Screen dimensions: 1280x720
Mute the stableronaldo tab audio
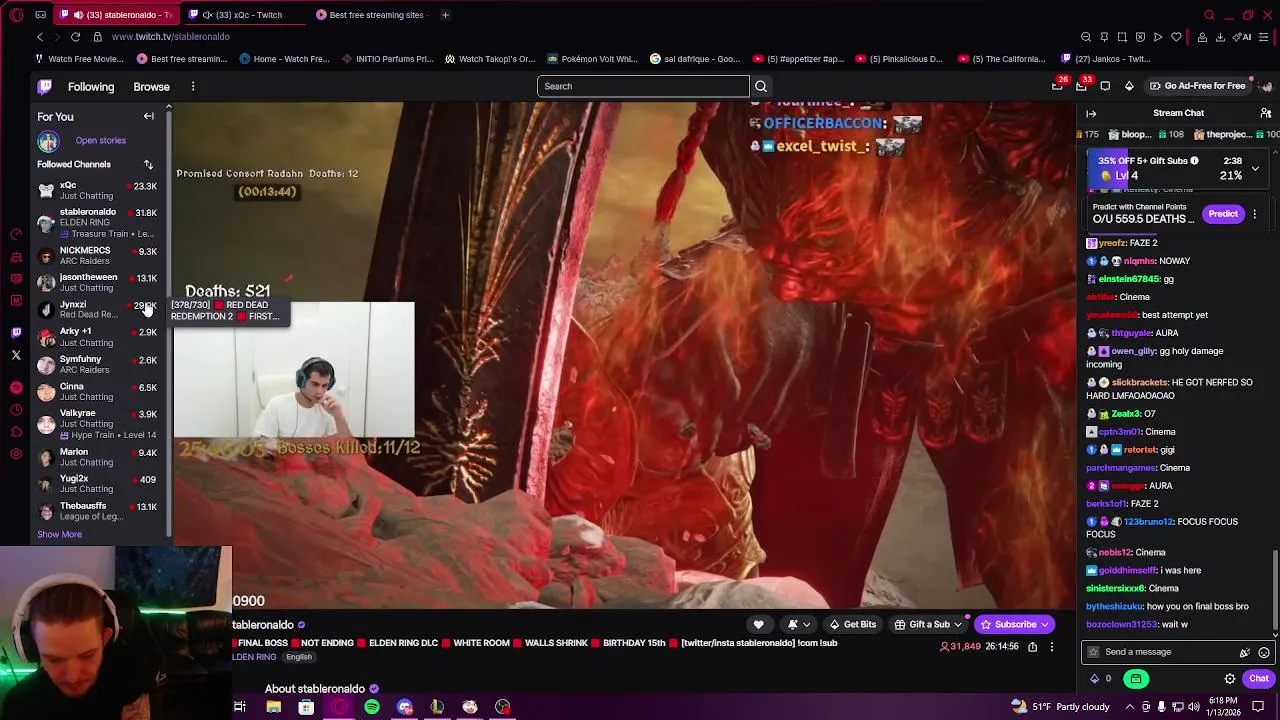pyautogui.click(x=78, y=15)
